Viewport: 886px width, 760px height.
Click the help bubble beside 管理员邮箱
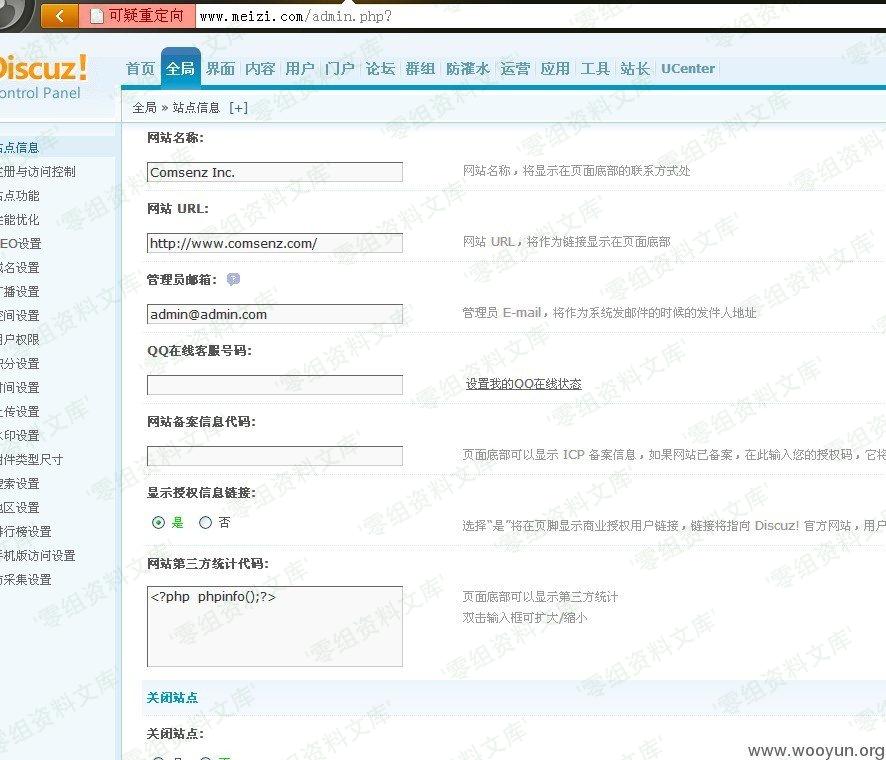[233, 280]
